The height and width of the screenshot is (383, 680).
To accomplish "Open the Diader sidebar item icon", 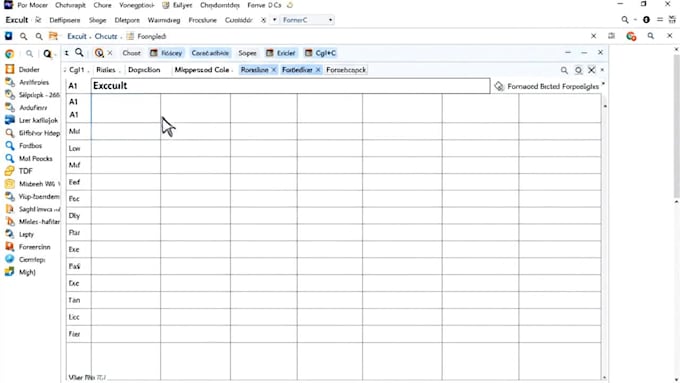I will pyautogui.click(x=10, y=69).
